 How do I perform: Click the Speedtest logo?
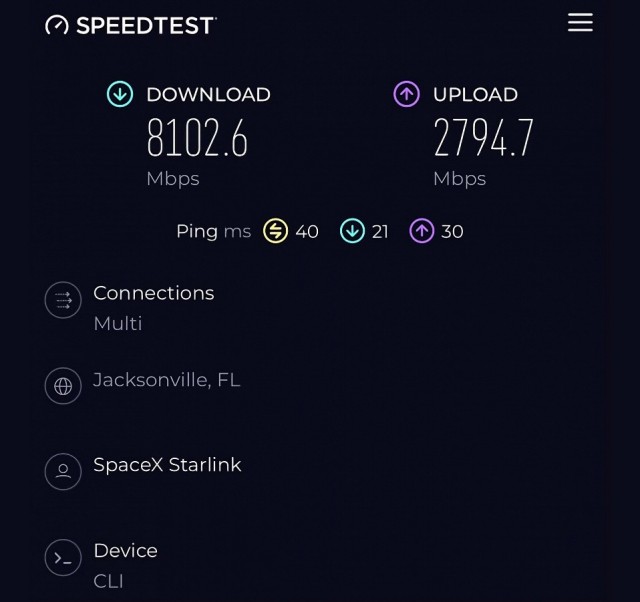(x=131, y=25)
